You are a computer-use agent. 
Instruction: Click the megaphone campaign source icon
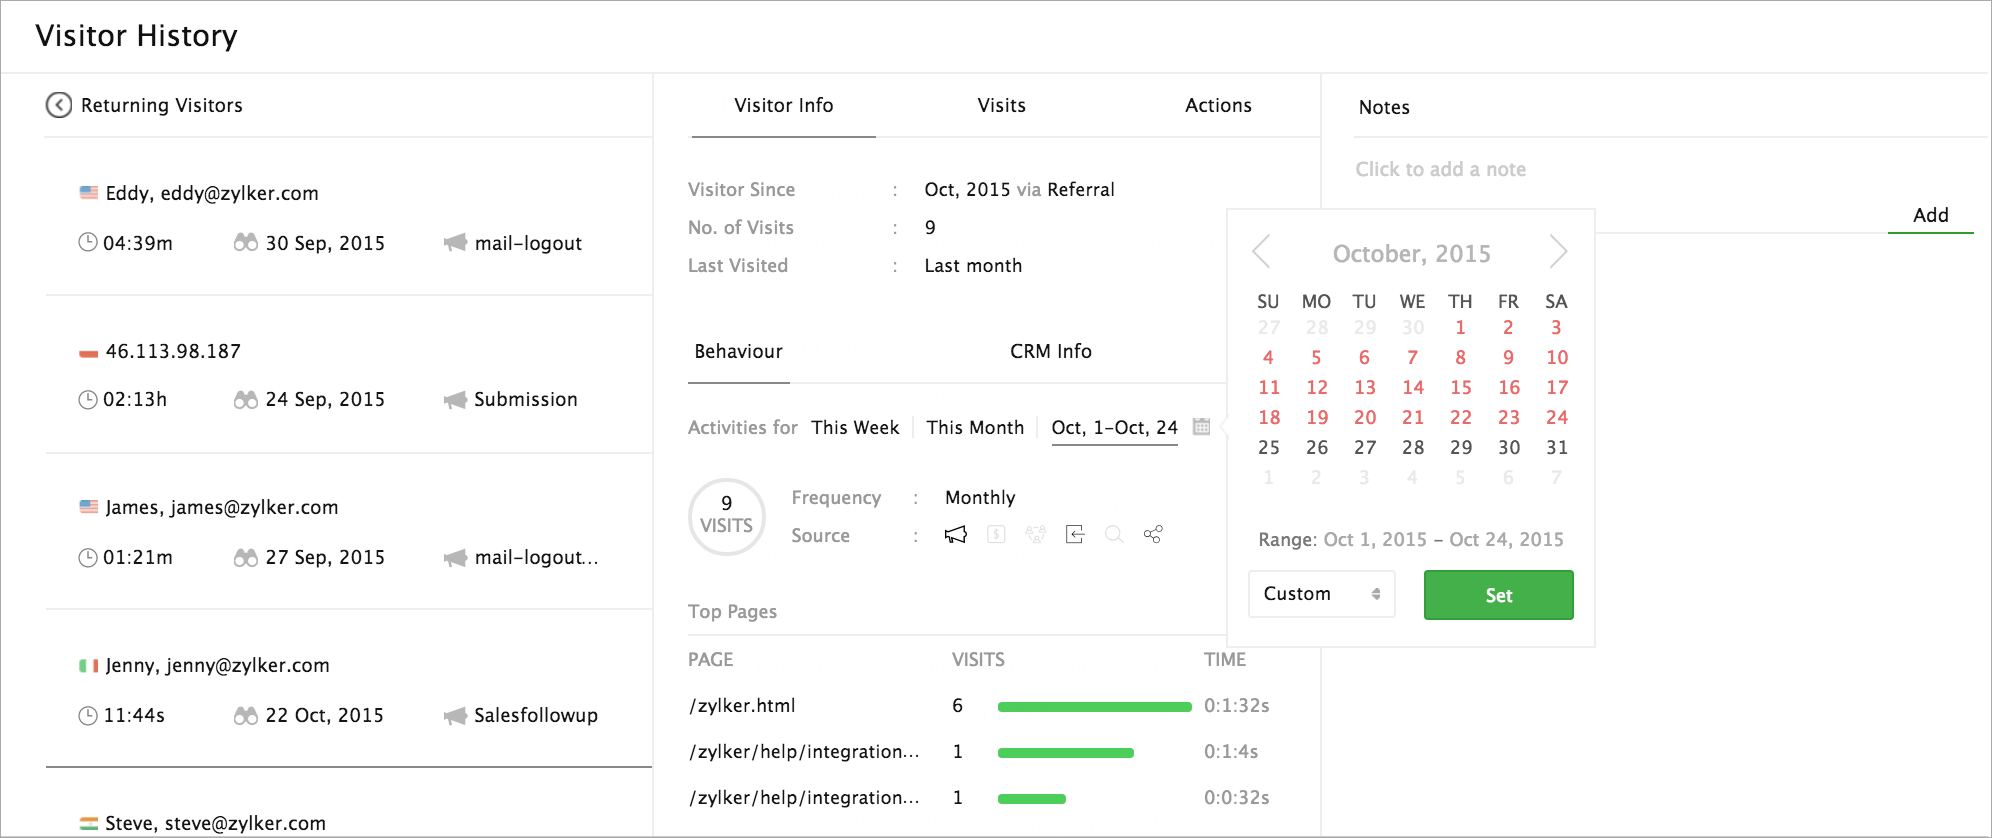coord(956,535)
